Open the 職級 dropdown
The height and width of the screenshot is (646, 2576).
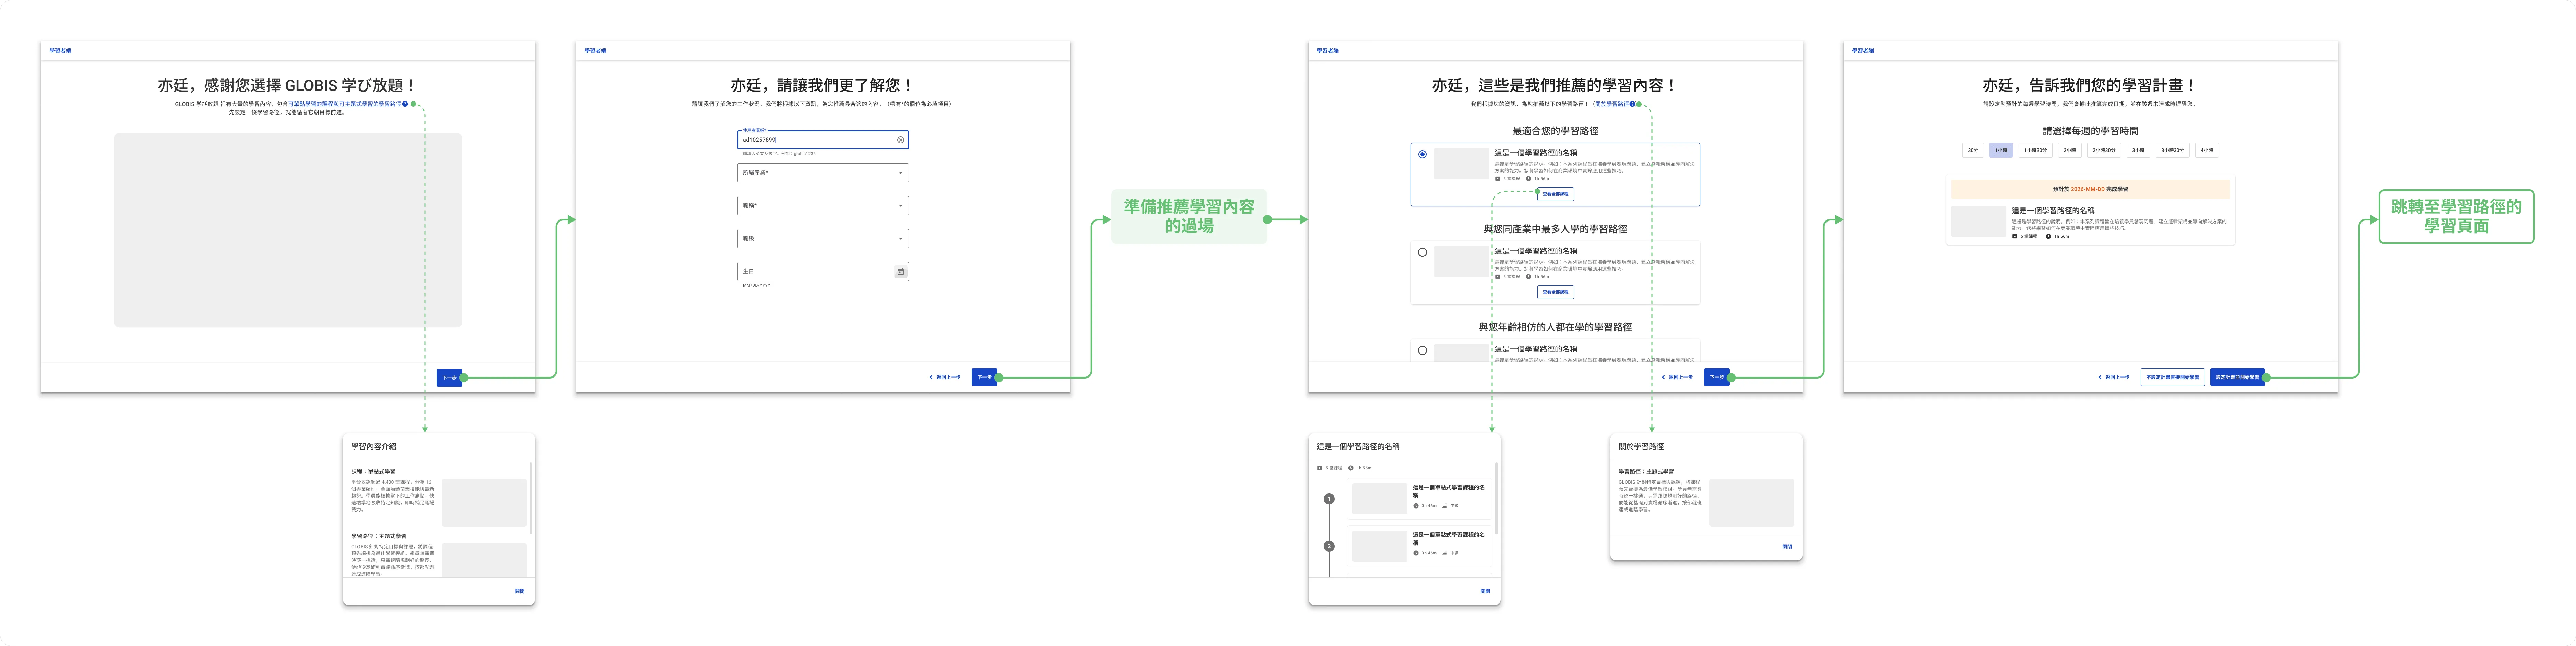click(823, 239)
